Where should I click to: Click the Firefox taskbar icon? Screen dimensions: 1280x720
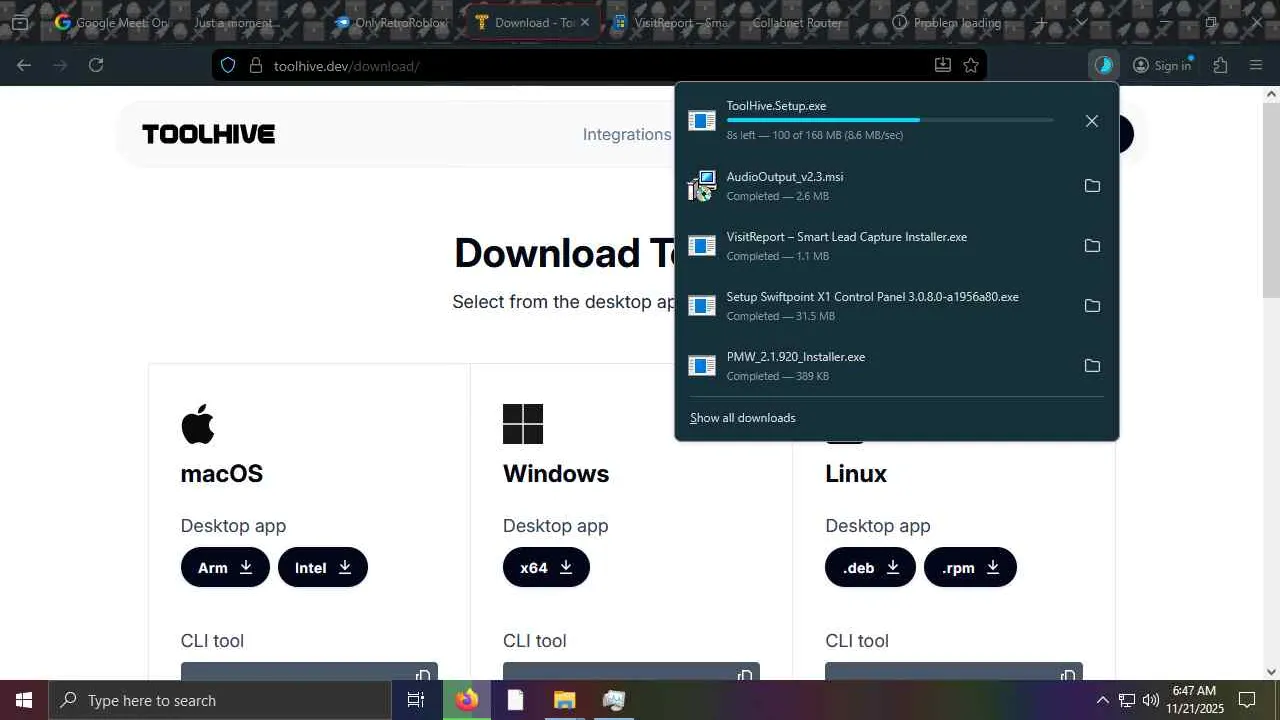pyautogui.click(x=466, y=700)
